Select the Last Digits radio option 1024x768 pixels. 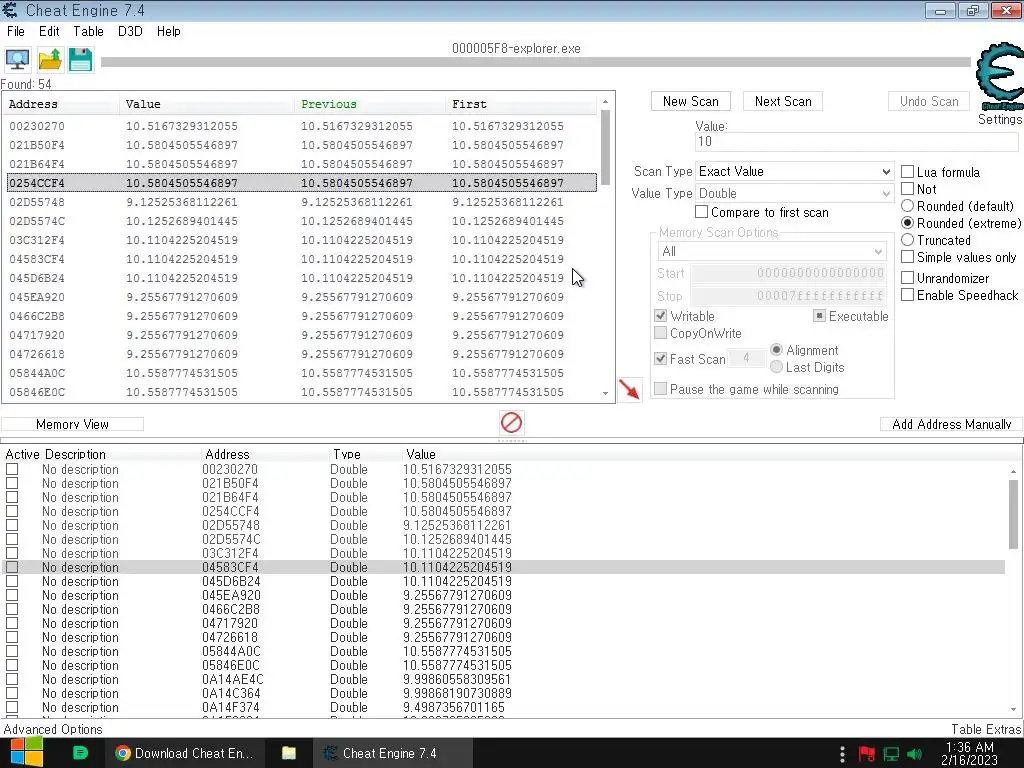(776, 367)
